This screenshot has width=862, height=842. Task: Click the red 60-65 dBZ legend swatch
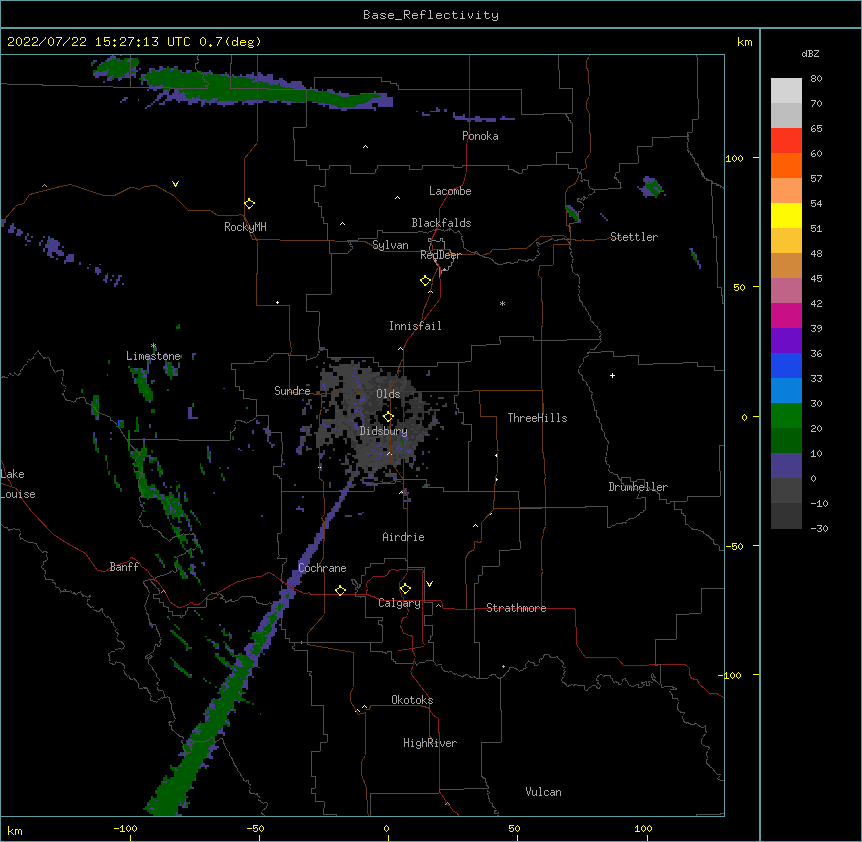click(786, 141)
